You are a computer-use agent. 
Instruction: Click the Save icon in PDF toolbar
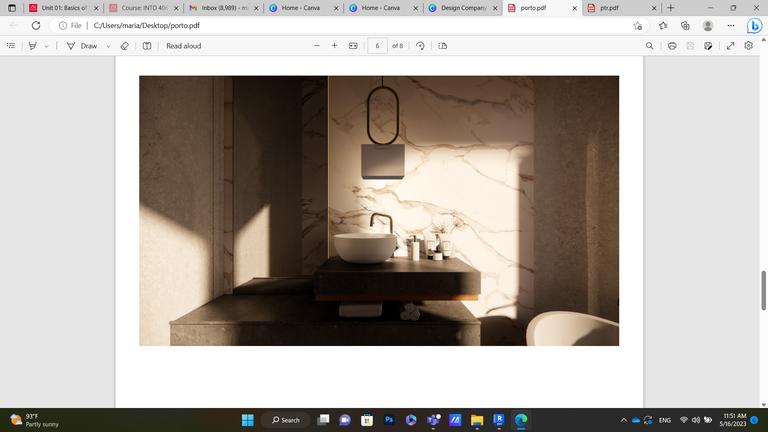coord(690,46)
